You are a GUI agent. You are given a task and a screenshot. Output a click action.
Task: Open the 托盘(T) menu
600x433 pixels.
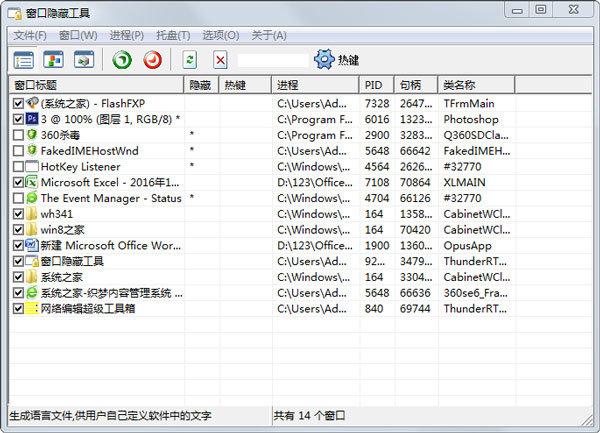173,36
